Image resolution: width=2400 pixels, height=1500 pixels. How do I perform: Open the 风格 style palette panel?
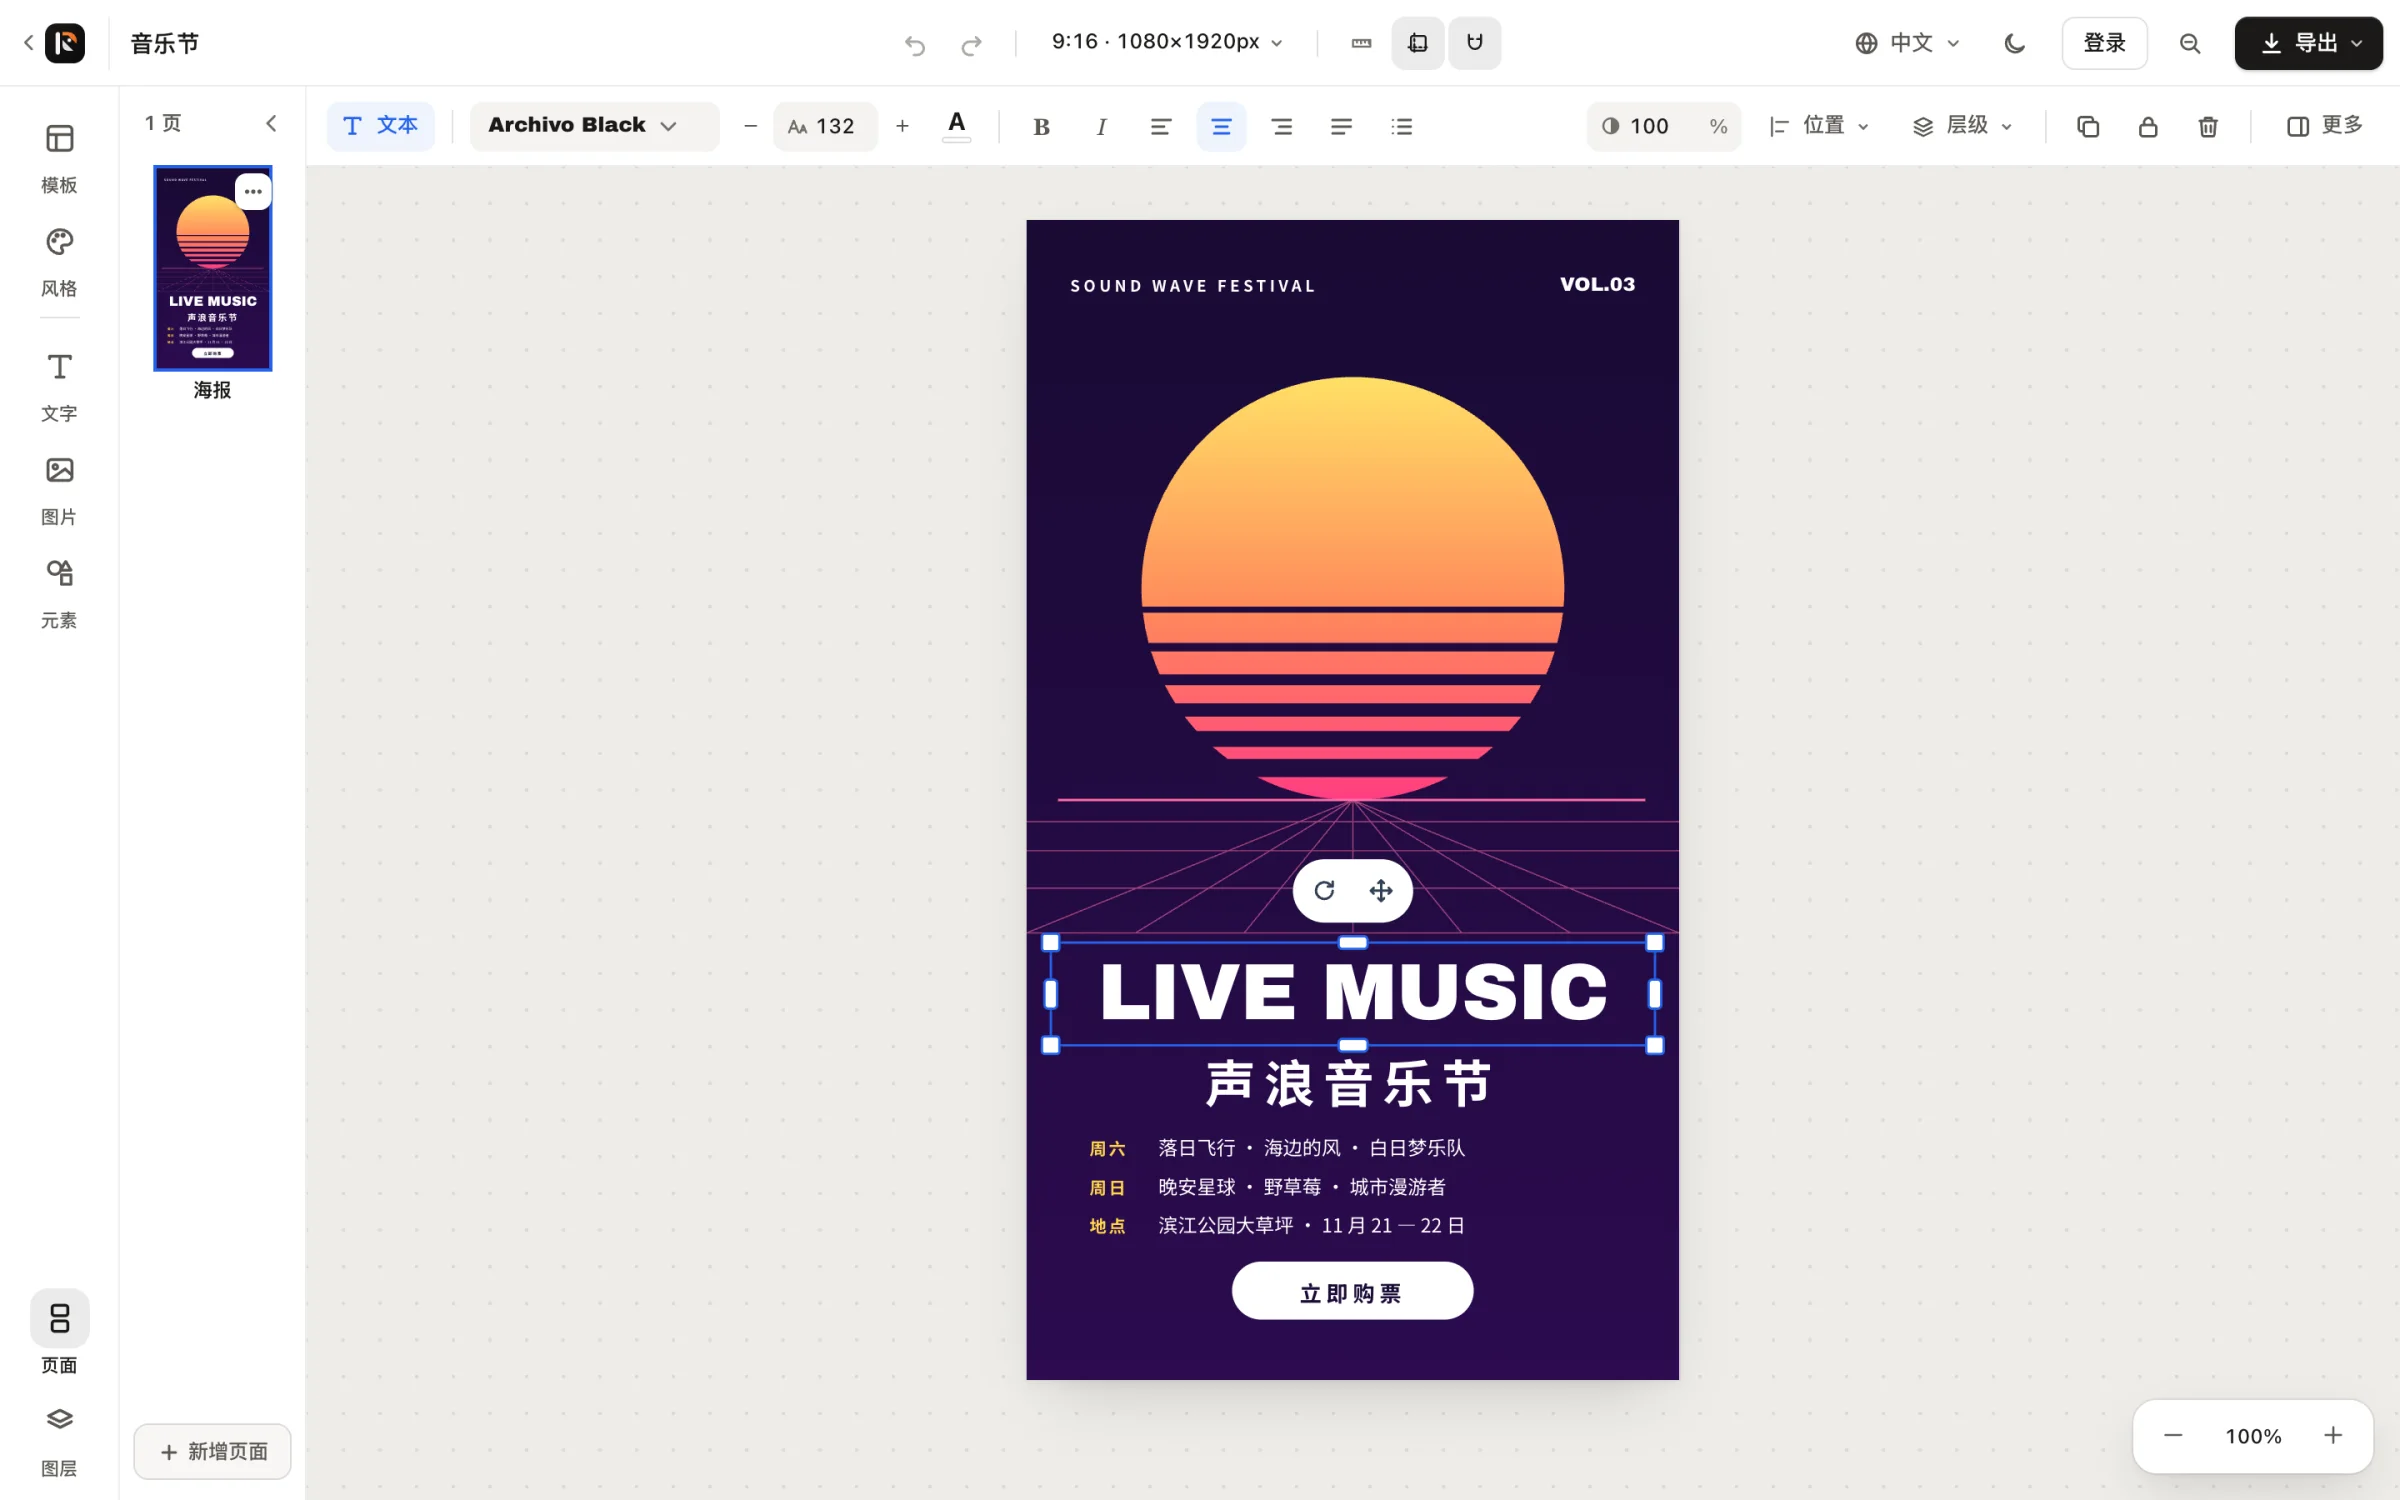point(59,261)
